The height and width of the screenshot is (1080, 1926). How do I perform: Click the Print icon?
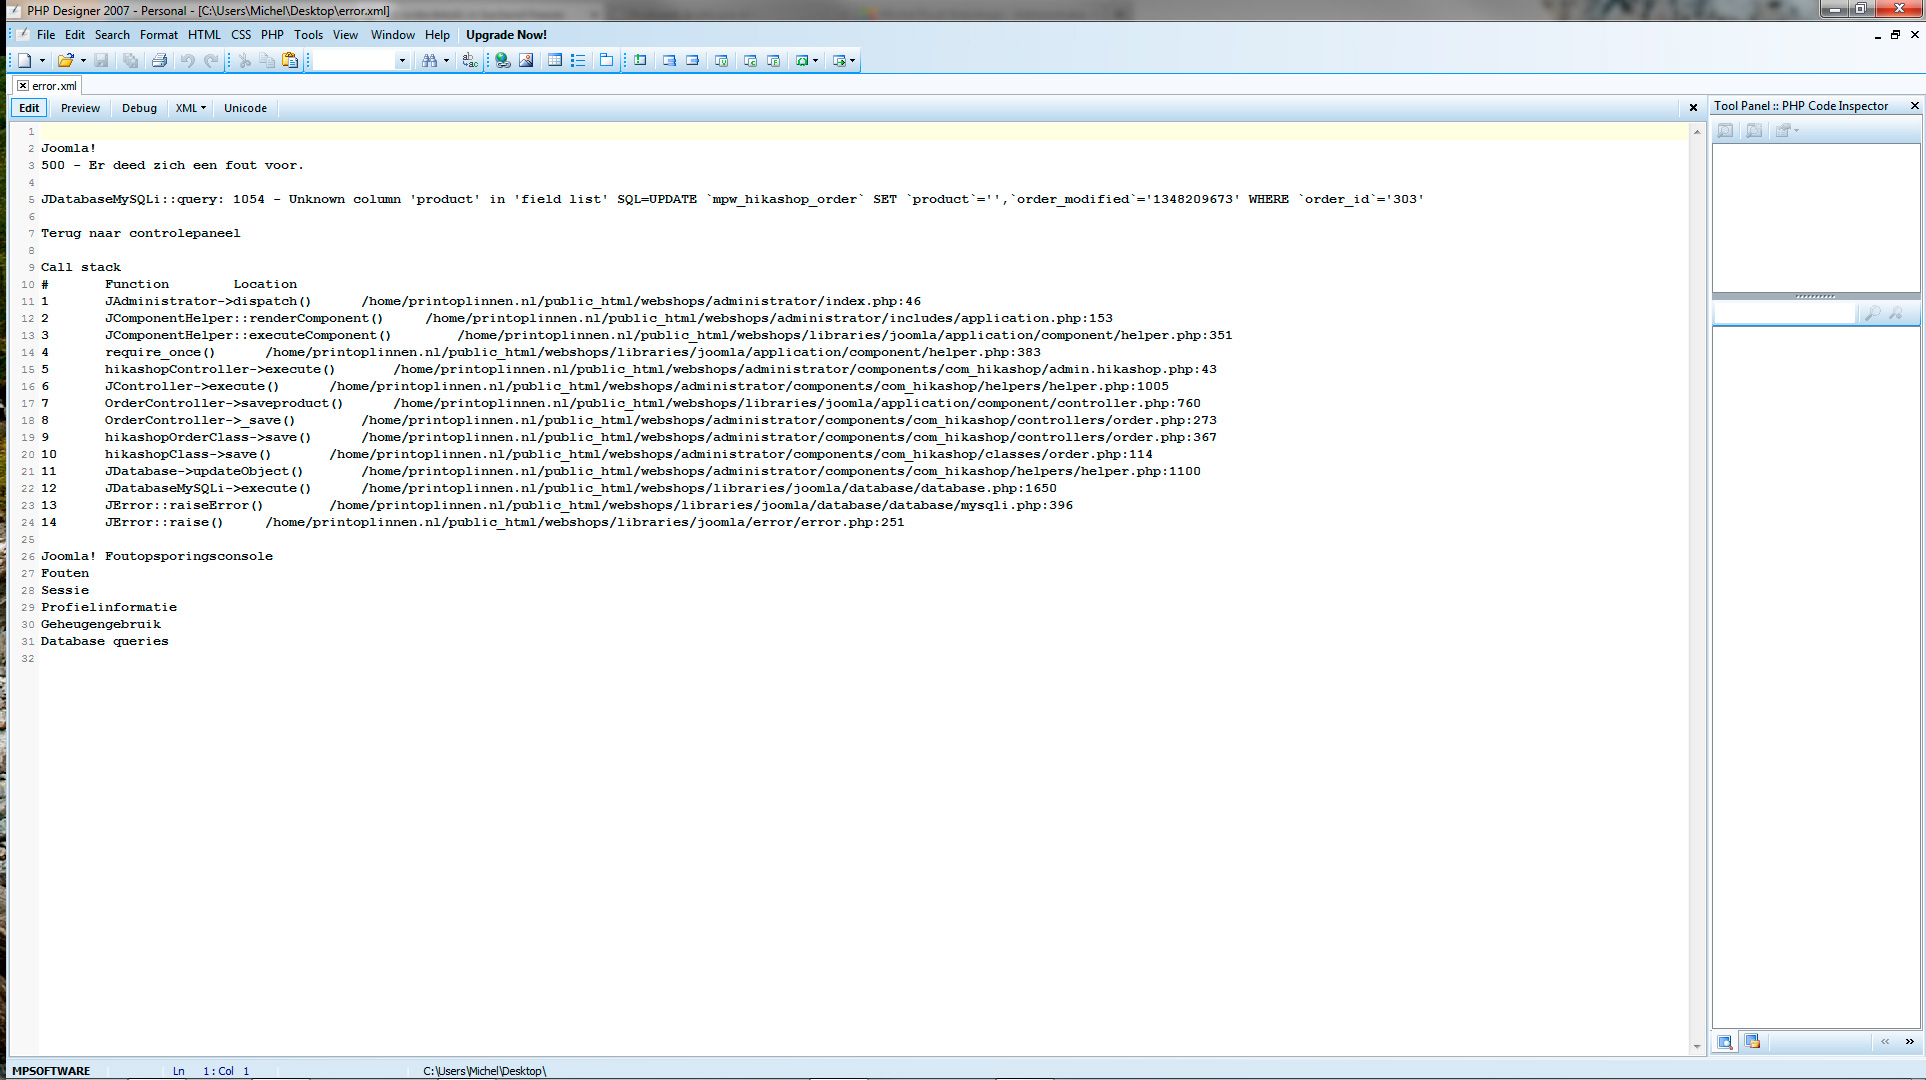(x=159, y=61)
